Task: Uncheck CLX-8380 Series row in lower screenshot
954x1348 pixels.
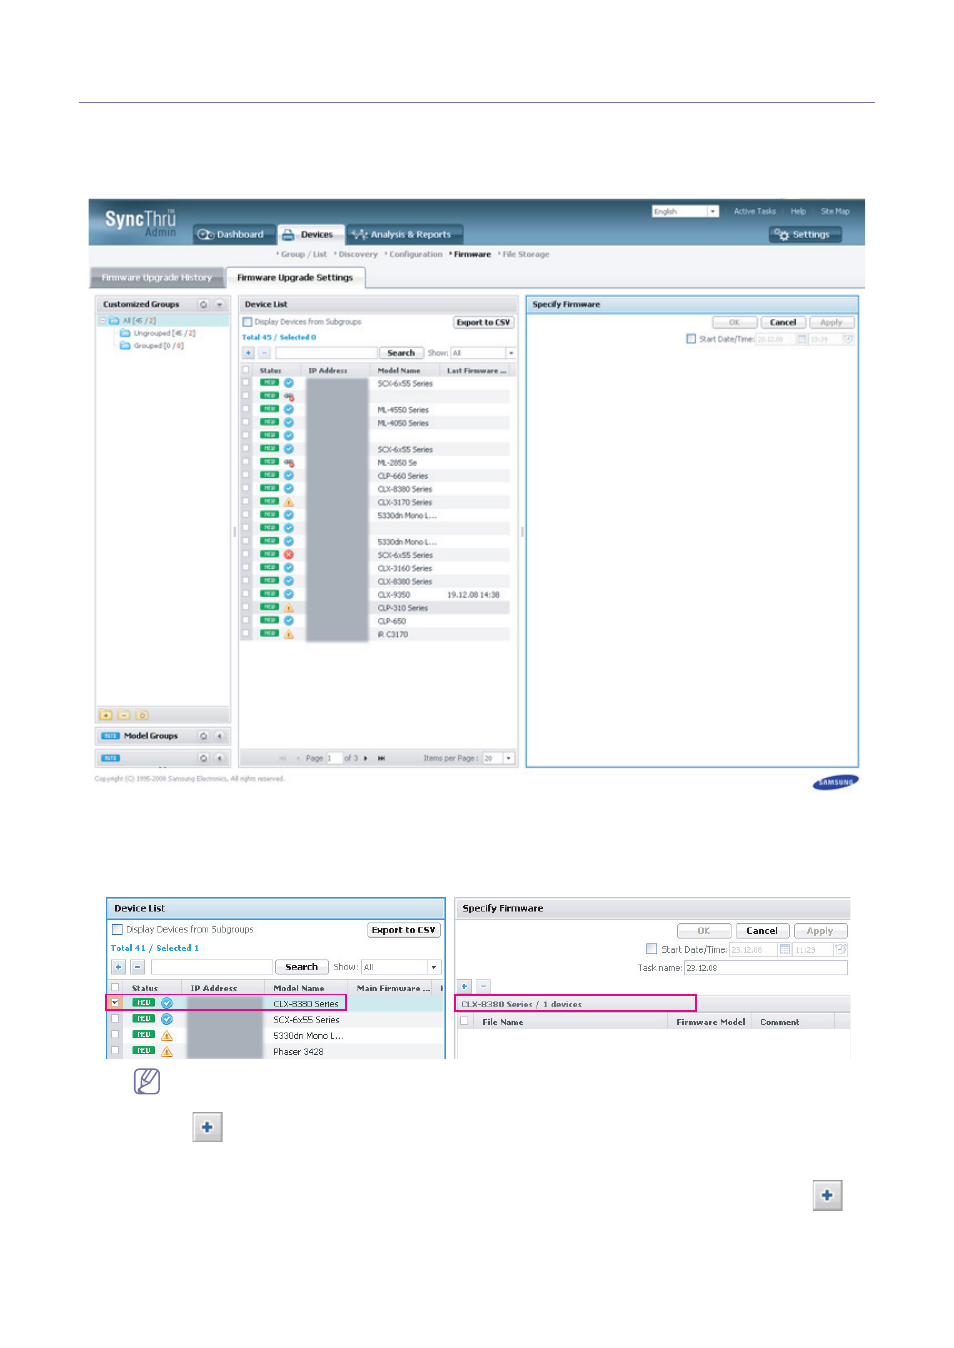Action: pyautogui.click(x=115, y=1002)
